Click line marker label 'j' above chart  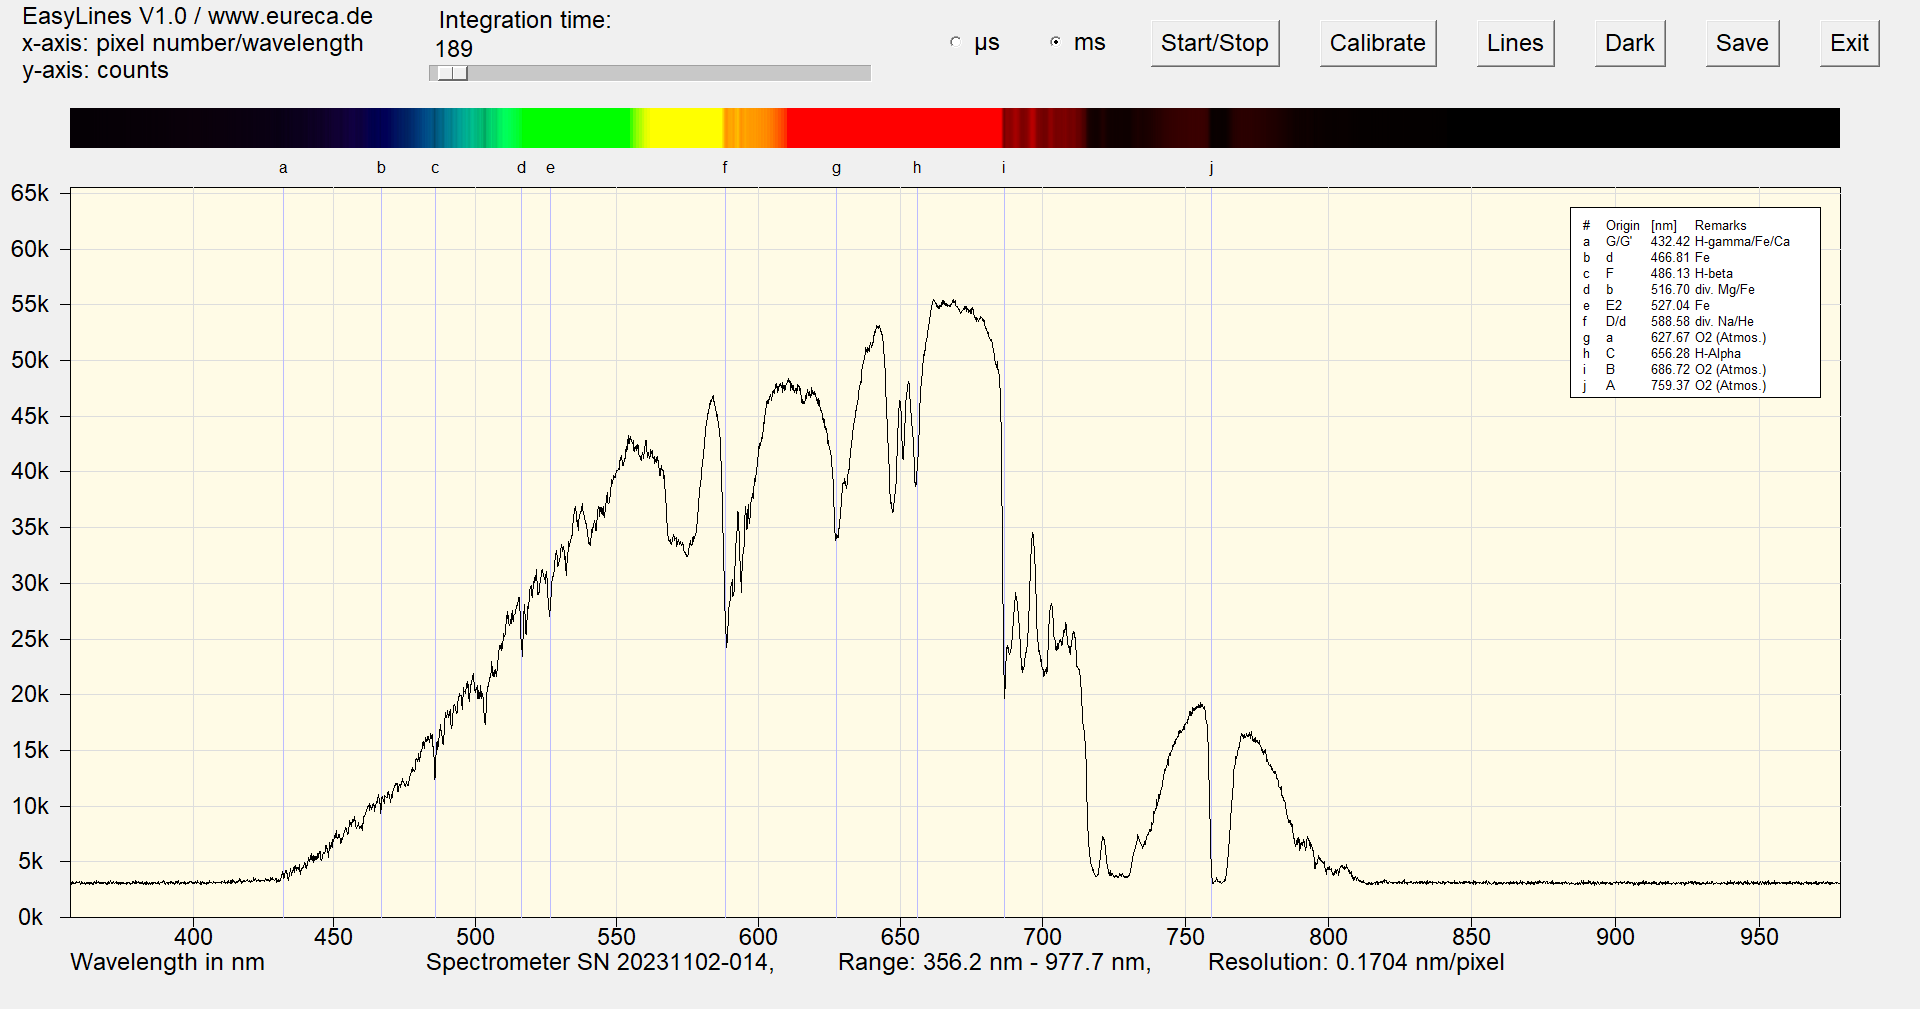1211,168
